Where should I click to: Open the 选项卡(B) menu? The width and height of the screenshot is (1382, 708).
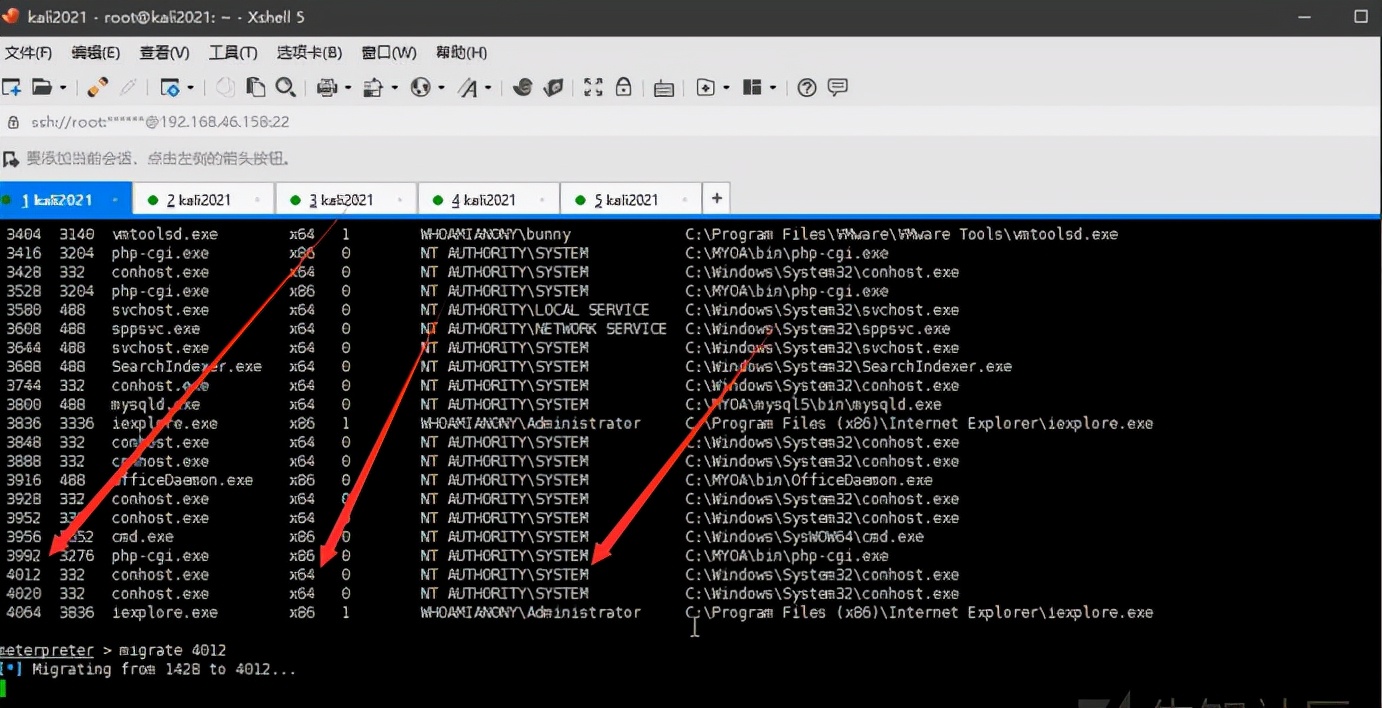(309, 52)
